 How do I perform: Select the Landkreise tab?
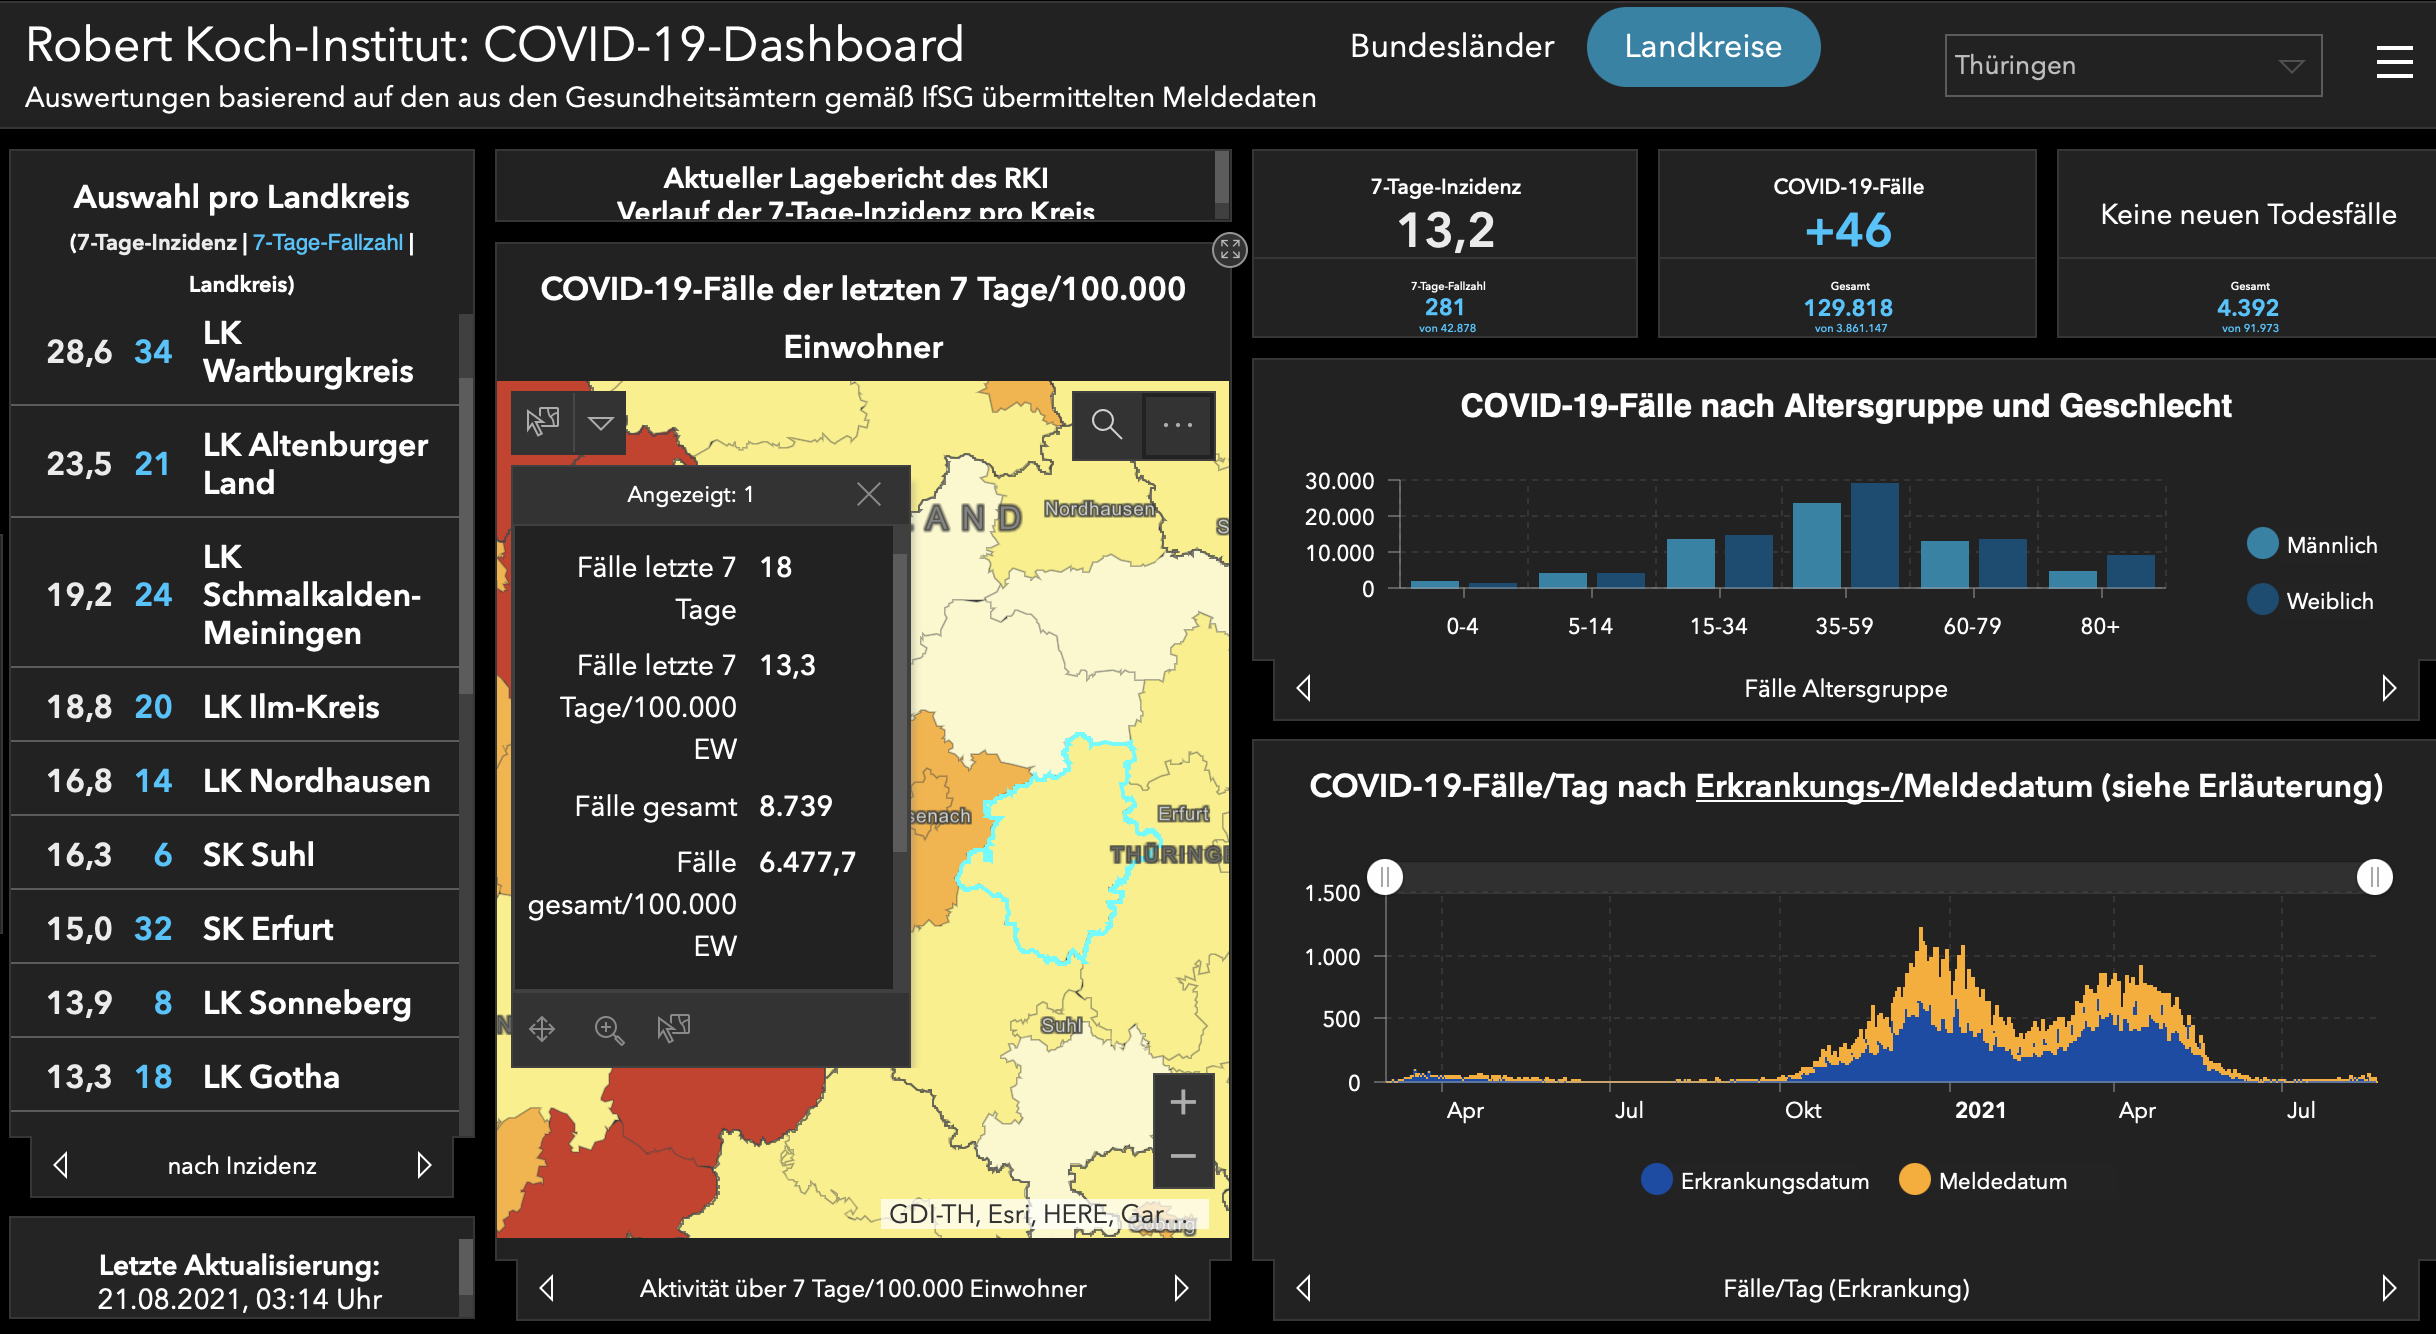[x=1703, y=46]
